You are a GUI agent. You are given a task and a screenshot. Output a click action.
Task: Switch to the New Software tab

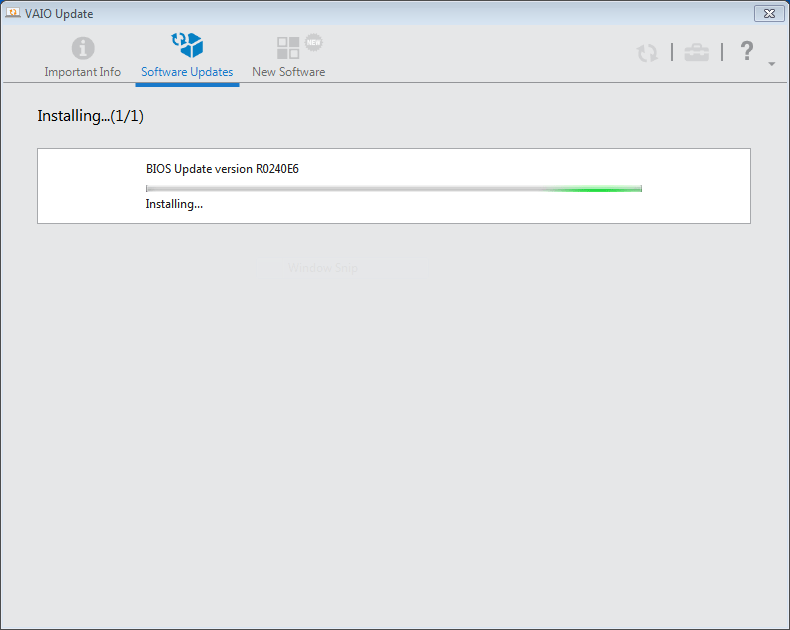[289, 57]
